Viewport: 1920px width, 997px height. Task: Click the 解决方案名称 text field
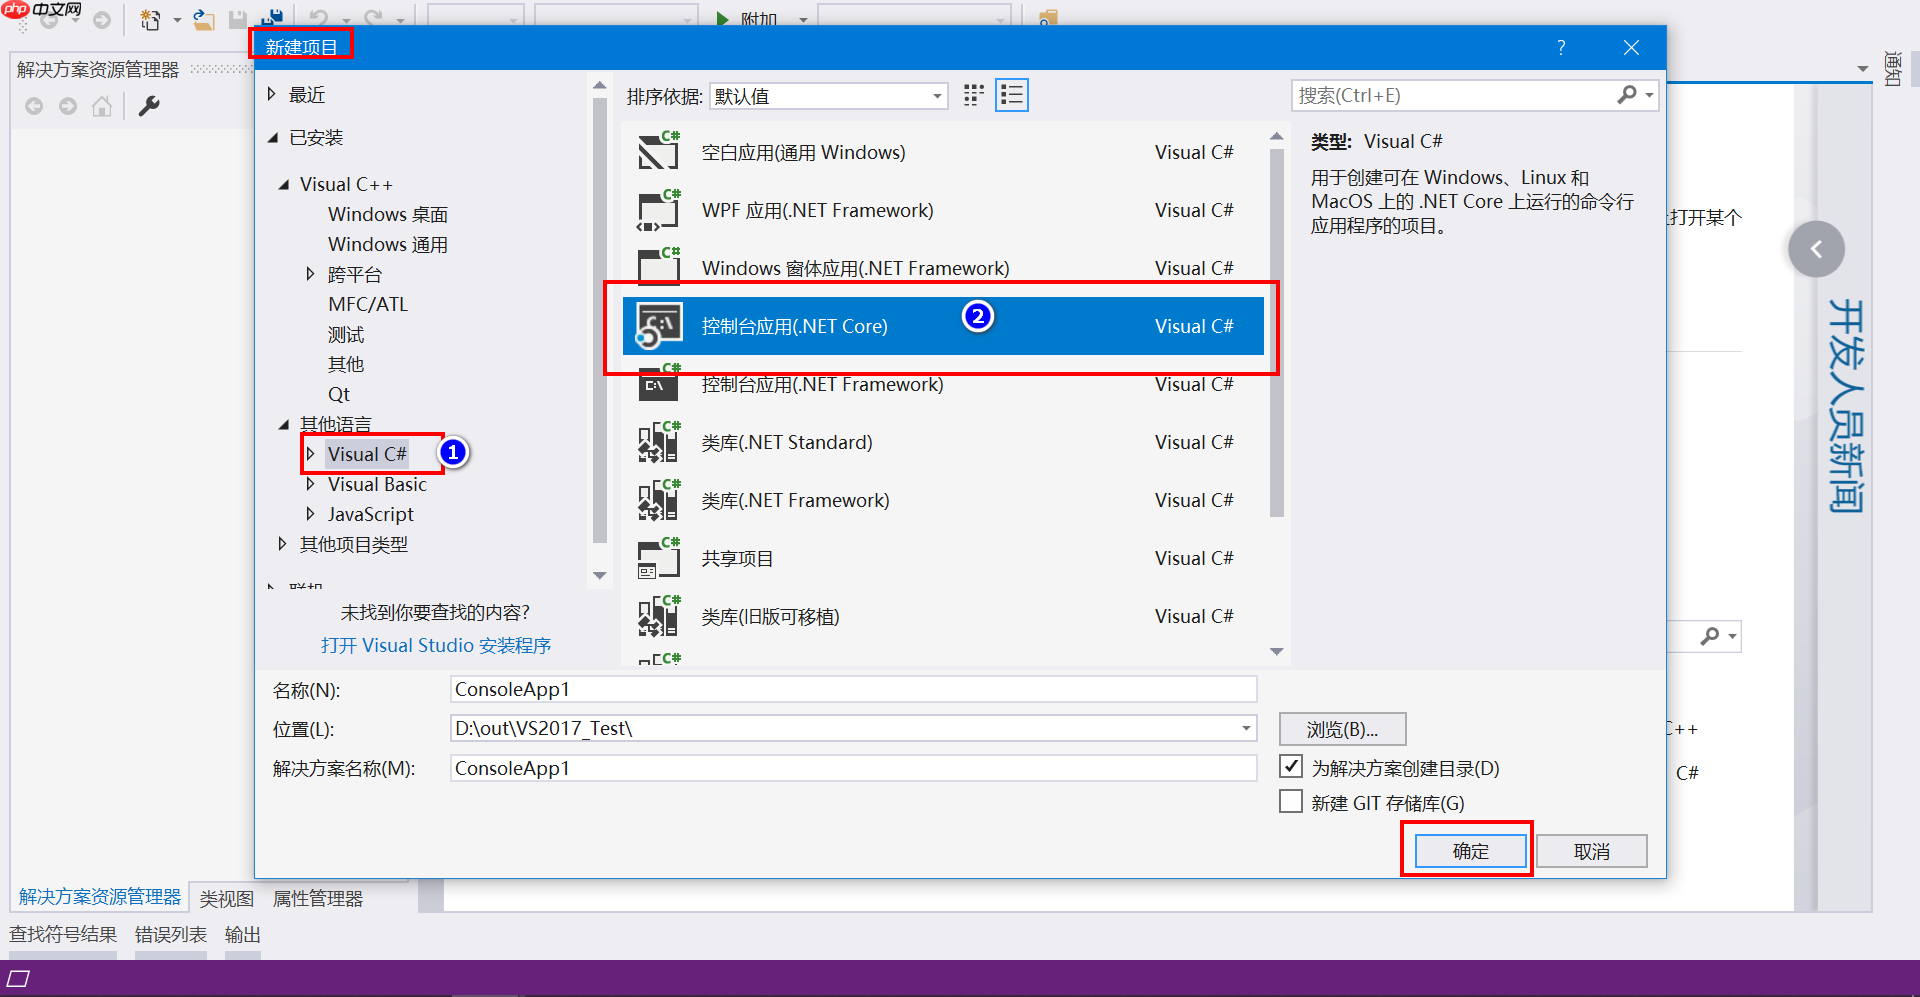click(853, 768)
